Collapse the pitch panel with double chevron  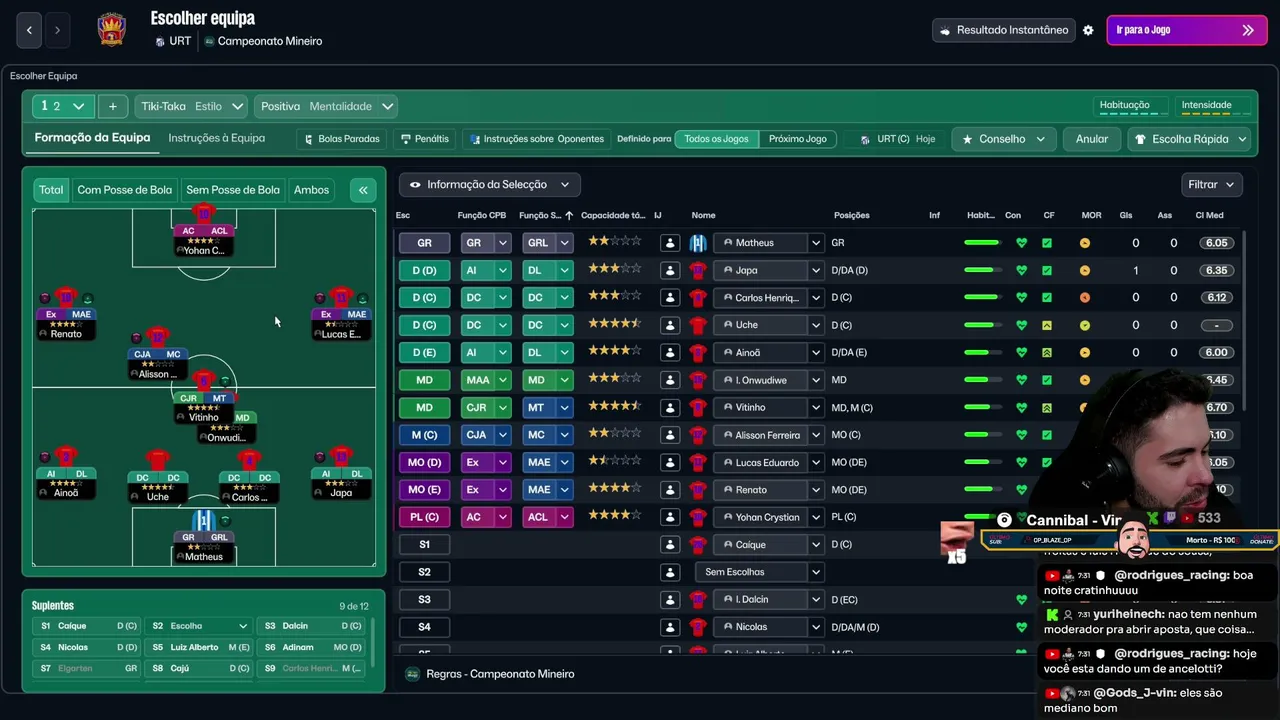(363, 190)
